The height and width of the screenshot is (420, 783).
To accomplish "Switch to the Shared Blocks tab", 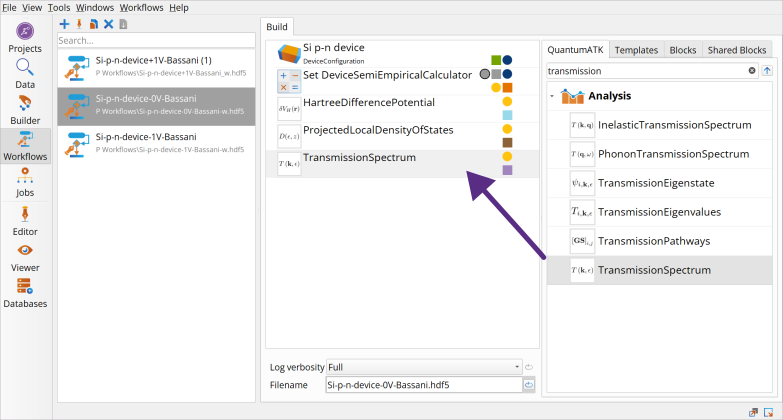I will [x=738, y=50].
